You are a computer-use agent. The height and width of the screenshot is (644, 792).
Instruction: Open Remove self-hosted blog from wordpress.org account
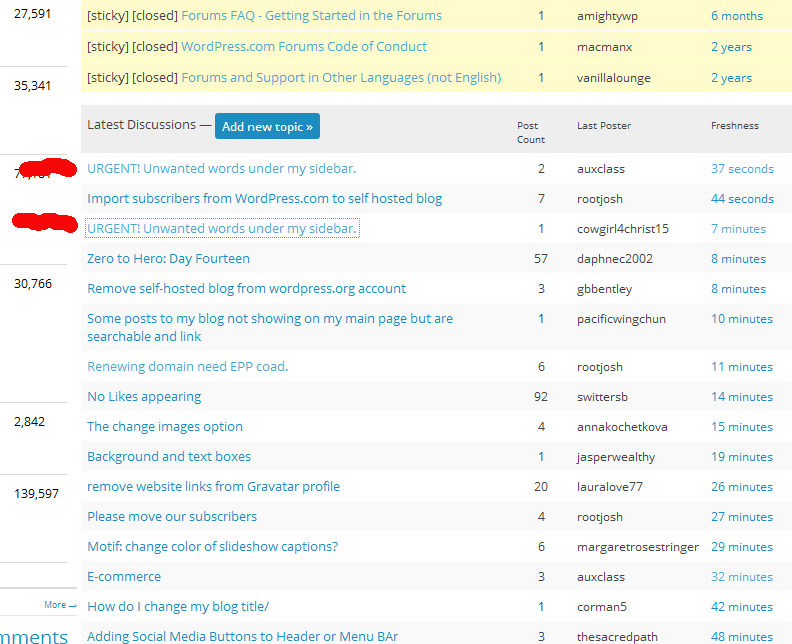click(x=246, y=288)
